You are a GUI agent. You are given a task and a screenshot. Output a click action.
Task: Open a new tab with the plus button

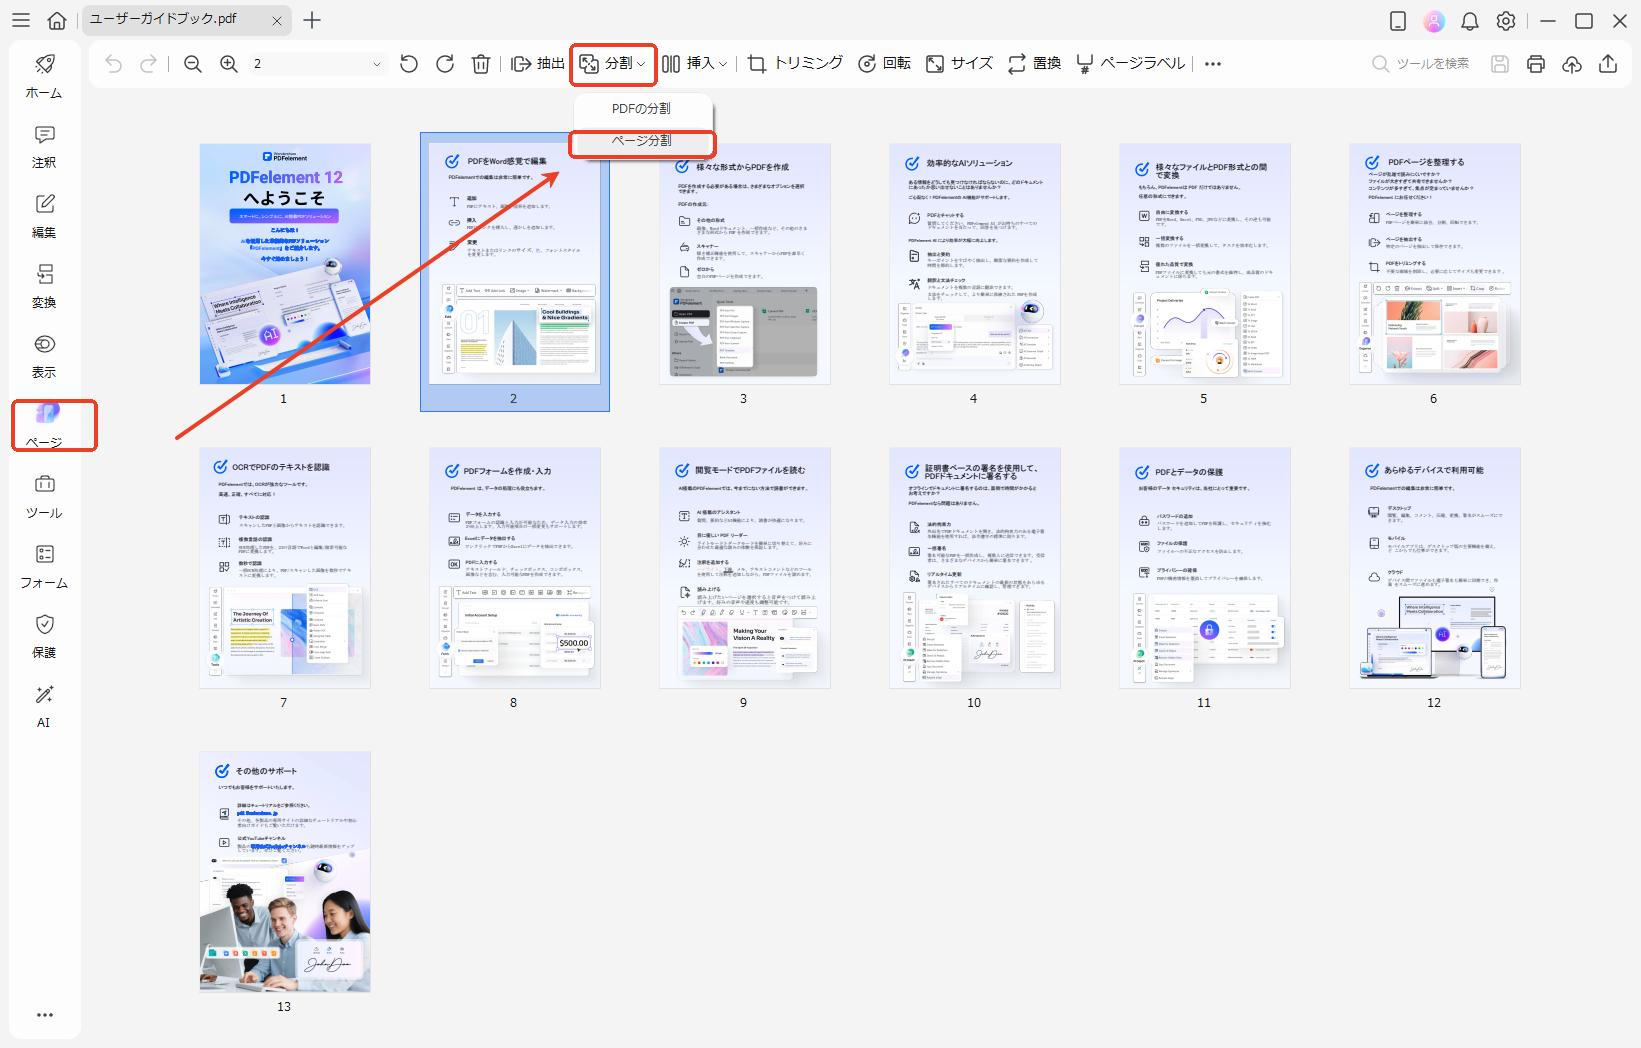point(312,20)
